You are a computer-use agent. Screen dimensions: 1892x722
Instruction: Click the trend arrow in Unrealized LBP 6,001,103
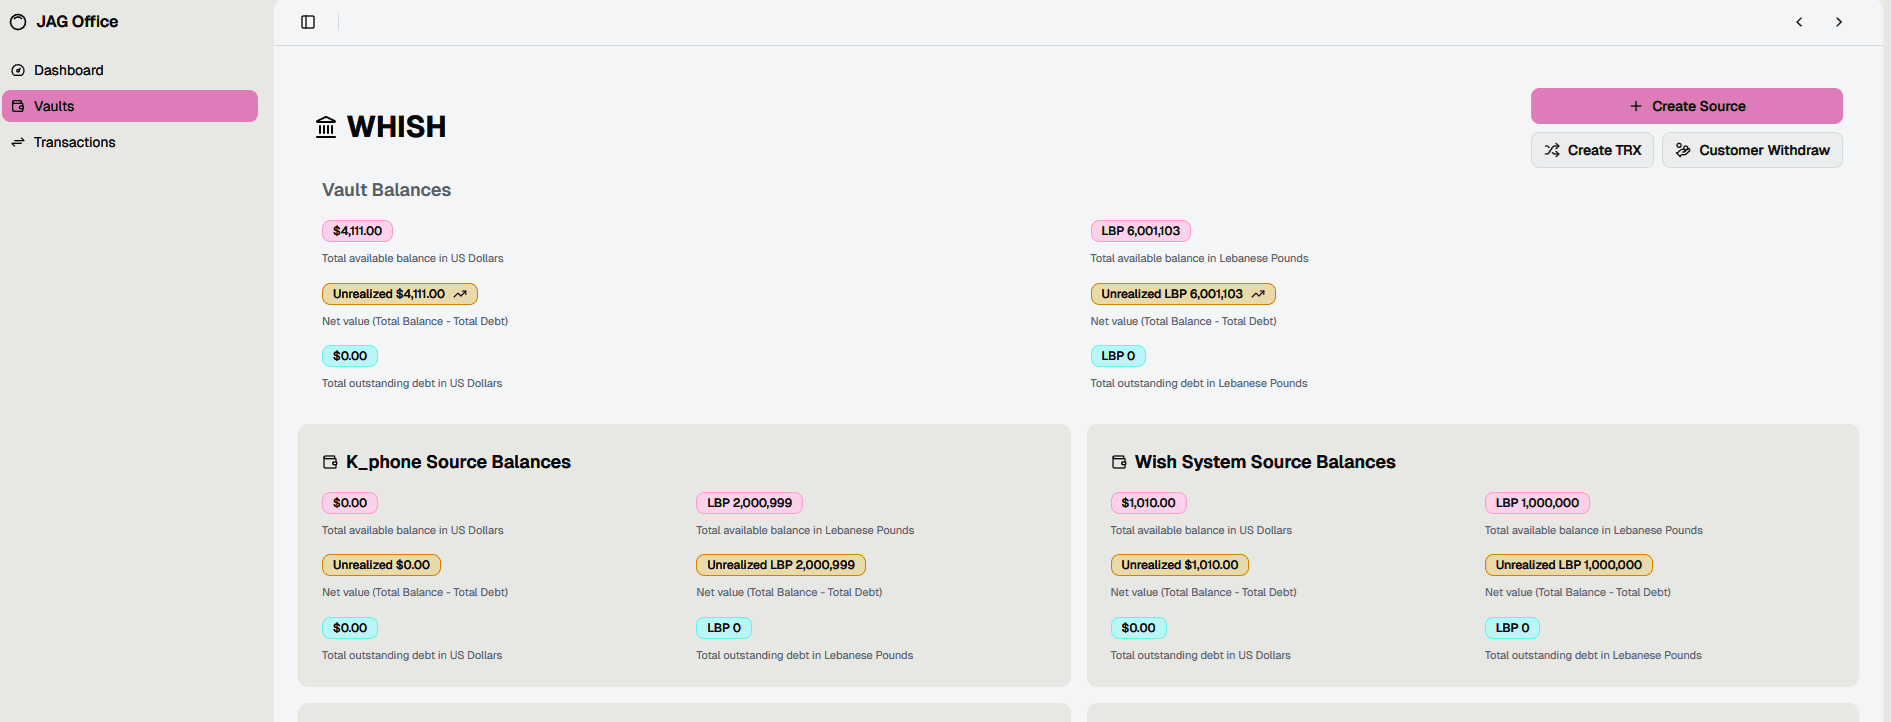(1258, 294)
